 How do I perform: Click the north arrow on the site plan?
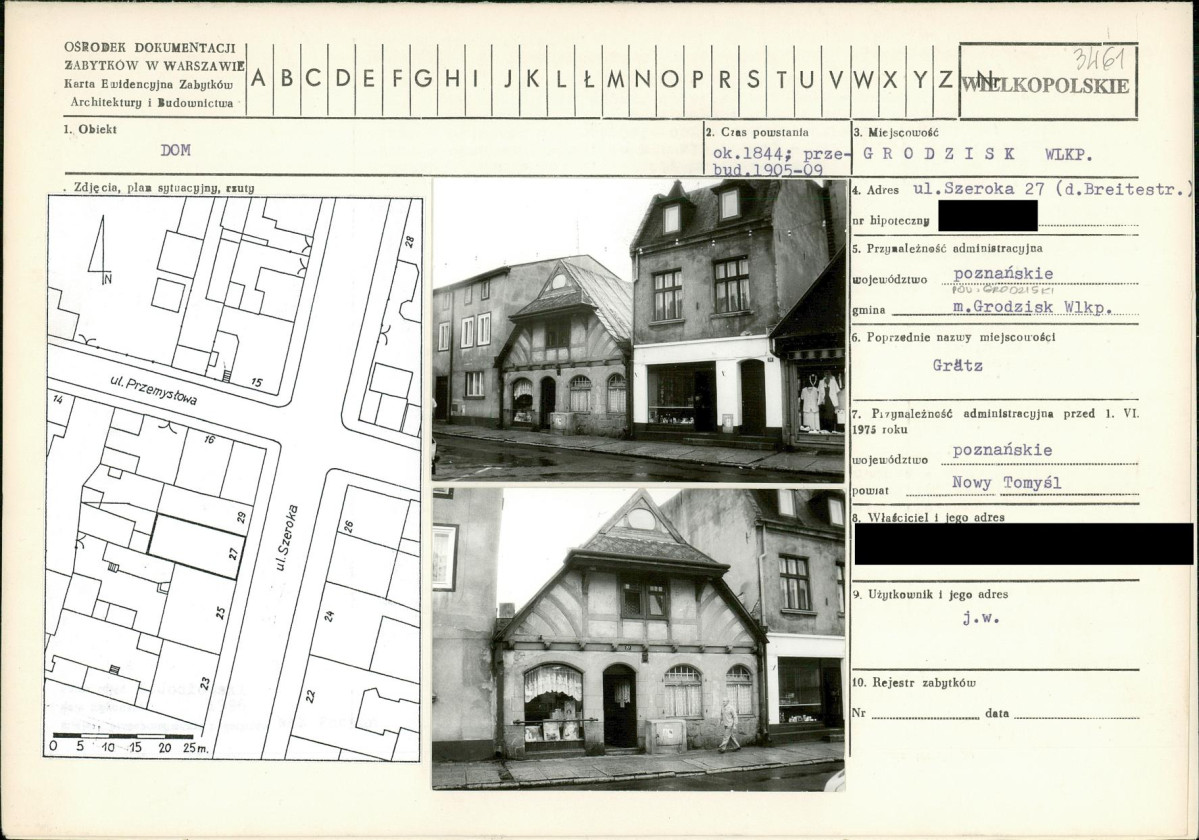point(100,248)
